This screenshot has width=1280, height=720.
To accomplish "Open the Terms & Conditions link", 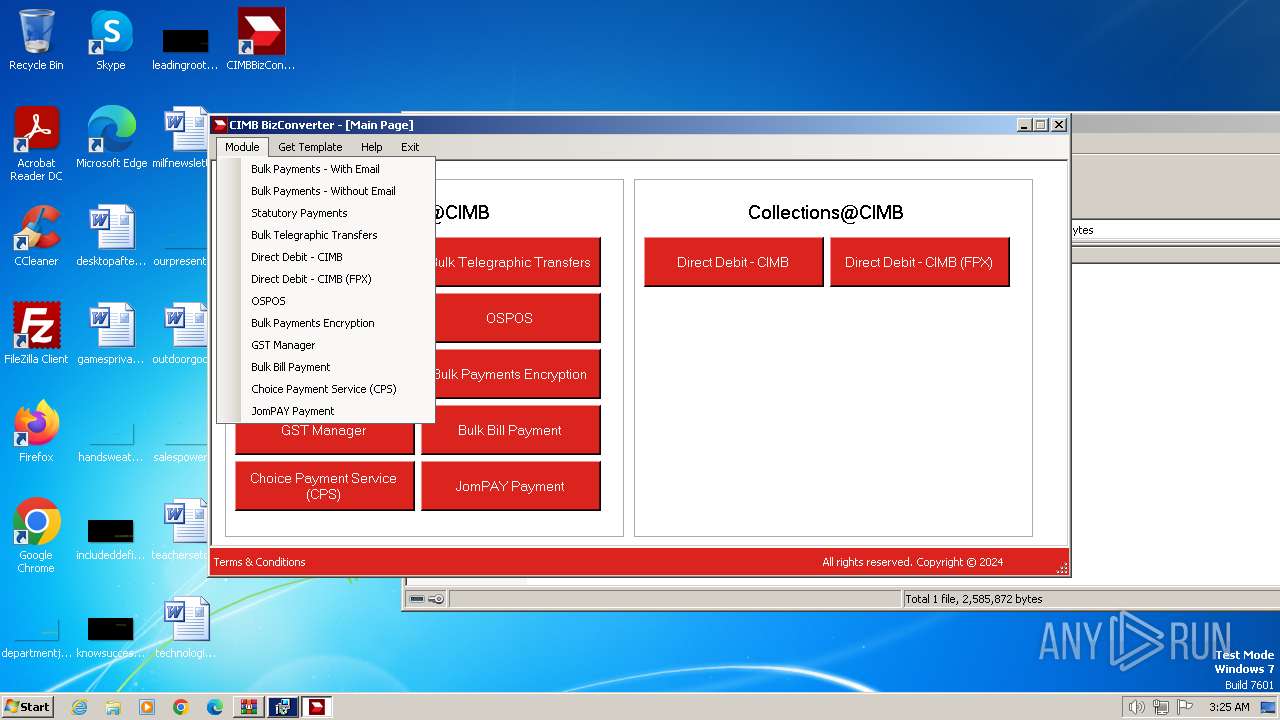I will pyautogui.click(x=260, y=562).
